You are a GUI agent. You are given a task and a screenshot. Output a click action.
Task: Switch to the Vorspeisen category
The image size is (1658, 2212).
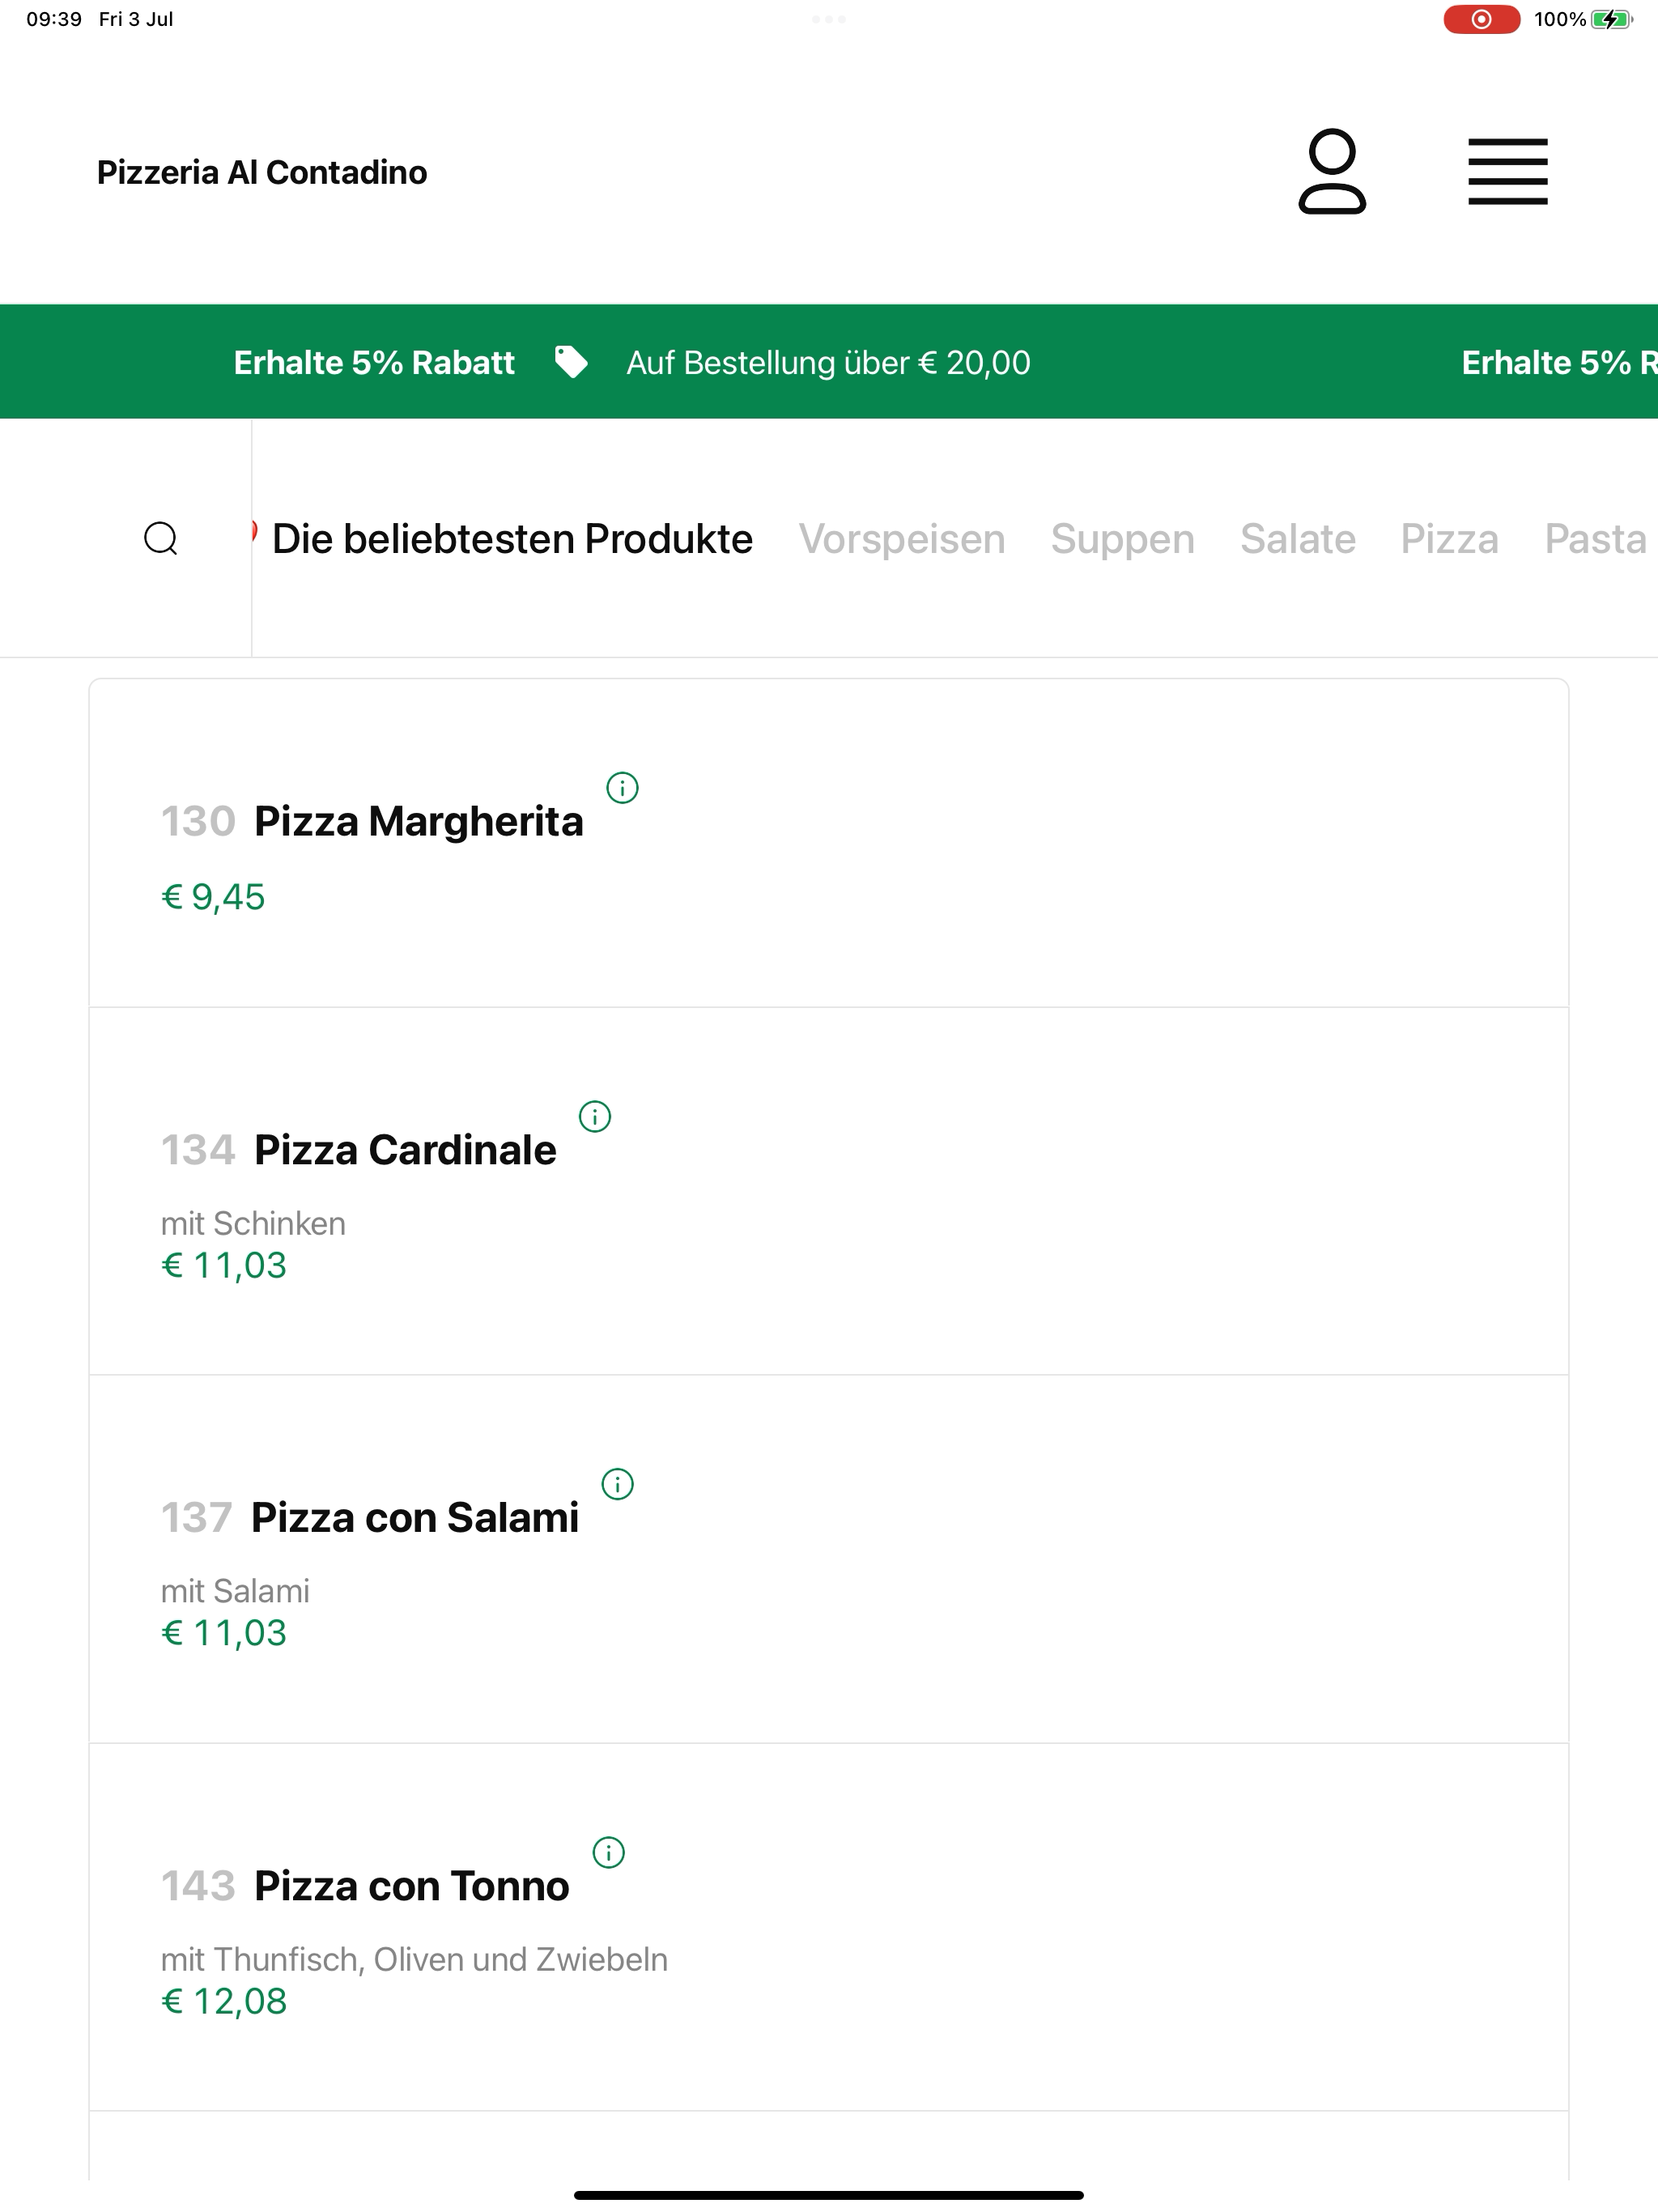[x=902, y=539]
